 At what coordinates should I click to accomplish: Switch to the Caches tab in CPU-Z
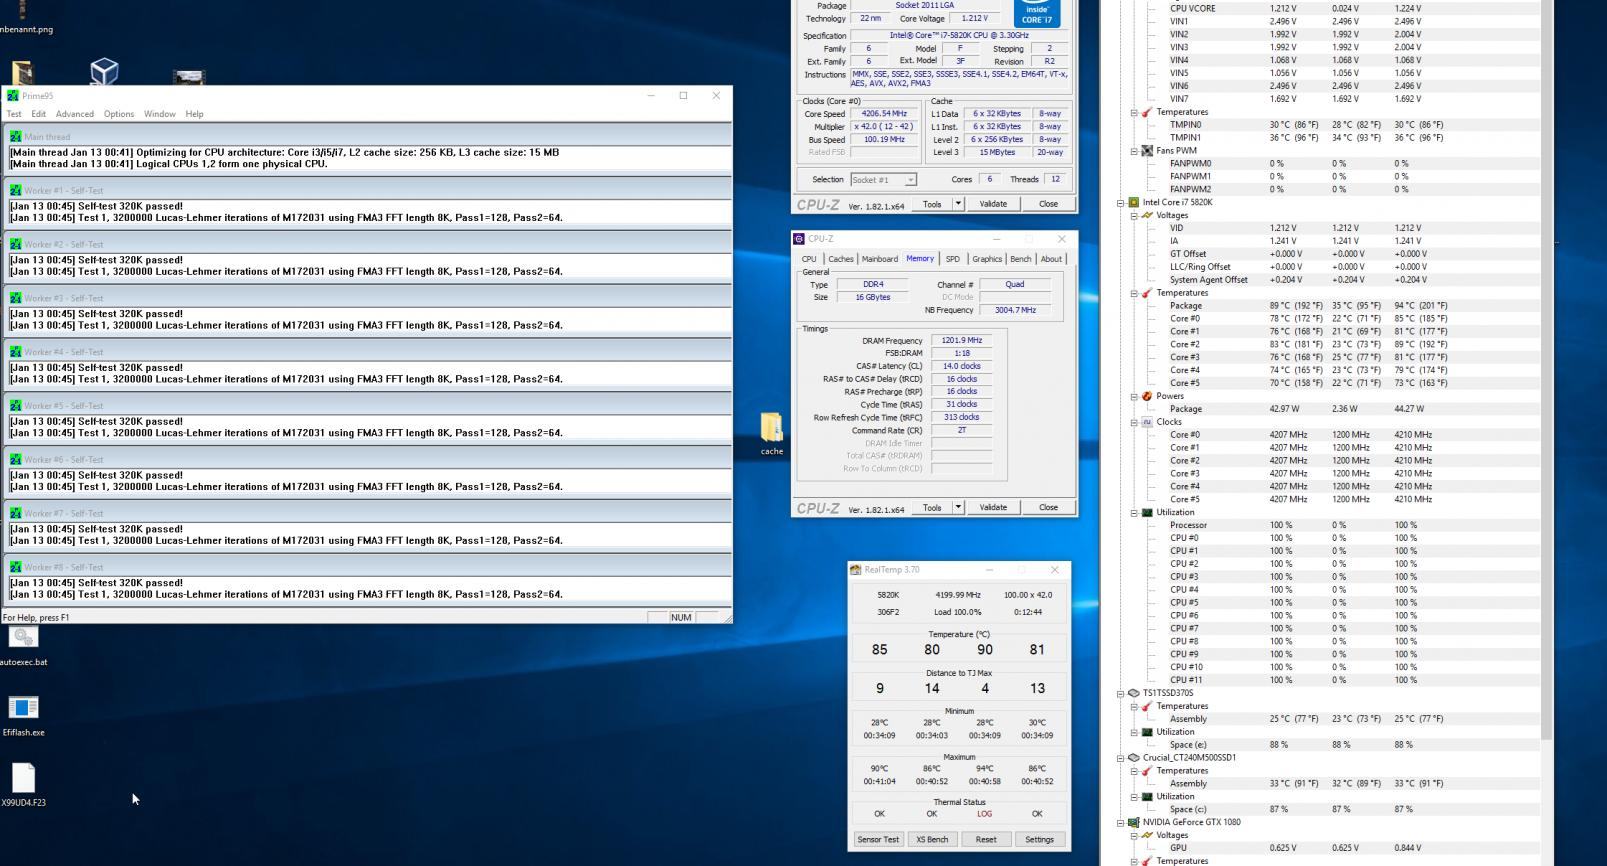coord(841,259)
